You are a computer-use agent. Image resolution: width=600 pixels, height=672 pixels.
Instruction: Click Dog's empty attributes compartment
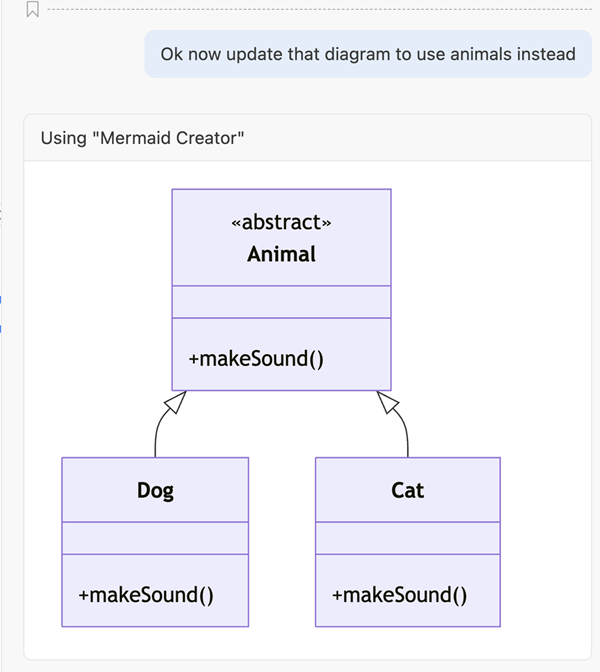click(155, 538)
